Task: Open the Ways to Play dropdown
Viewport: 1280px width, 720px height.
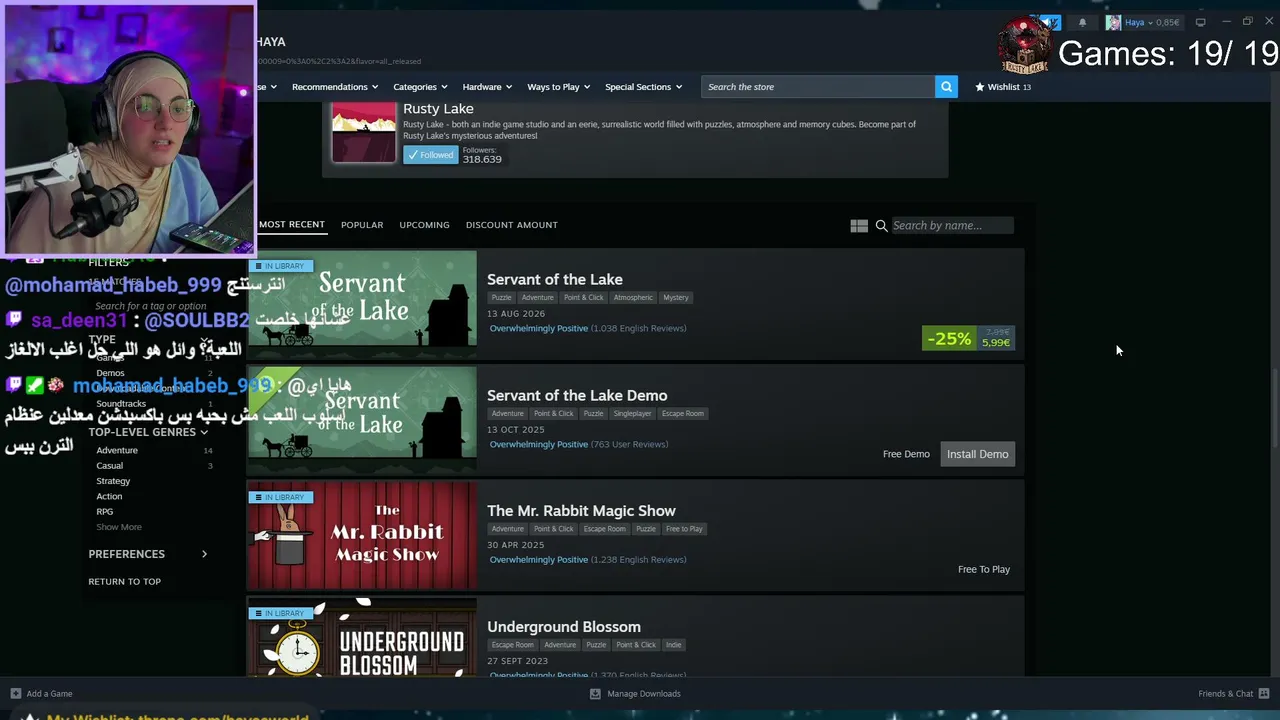Action: [559, 87]
